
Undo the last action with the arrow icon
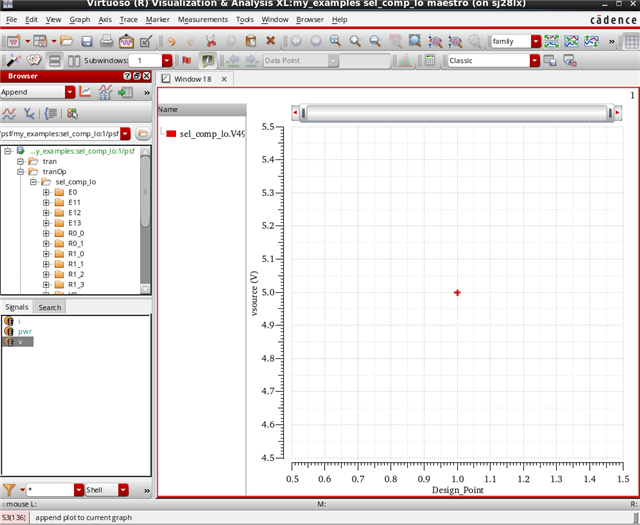tap(171, 41)
